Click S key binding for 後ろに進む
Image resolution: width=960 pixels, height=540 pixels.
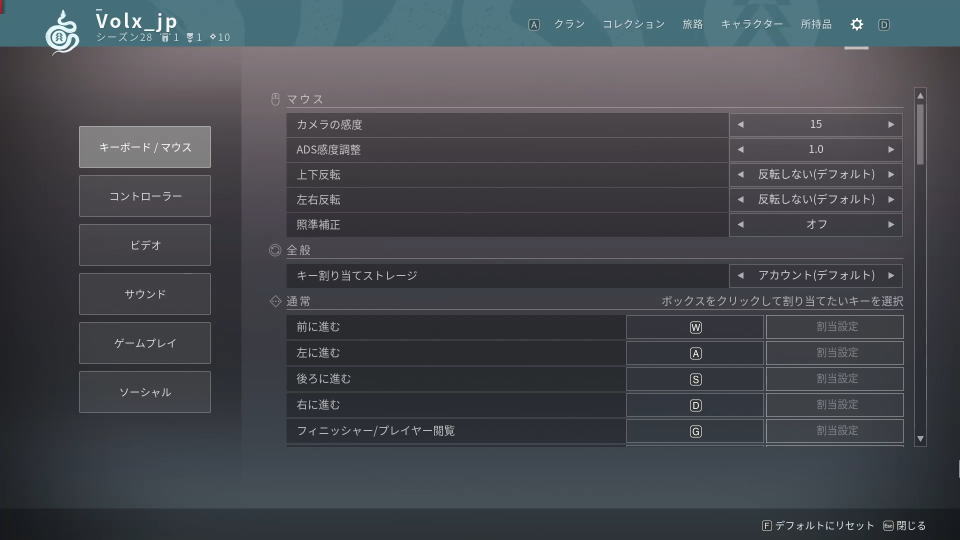(x=695, y=379)
